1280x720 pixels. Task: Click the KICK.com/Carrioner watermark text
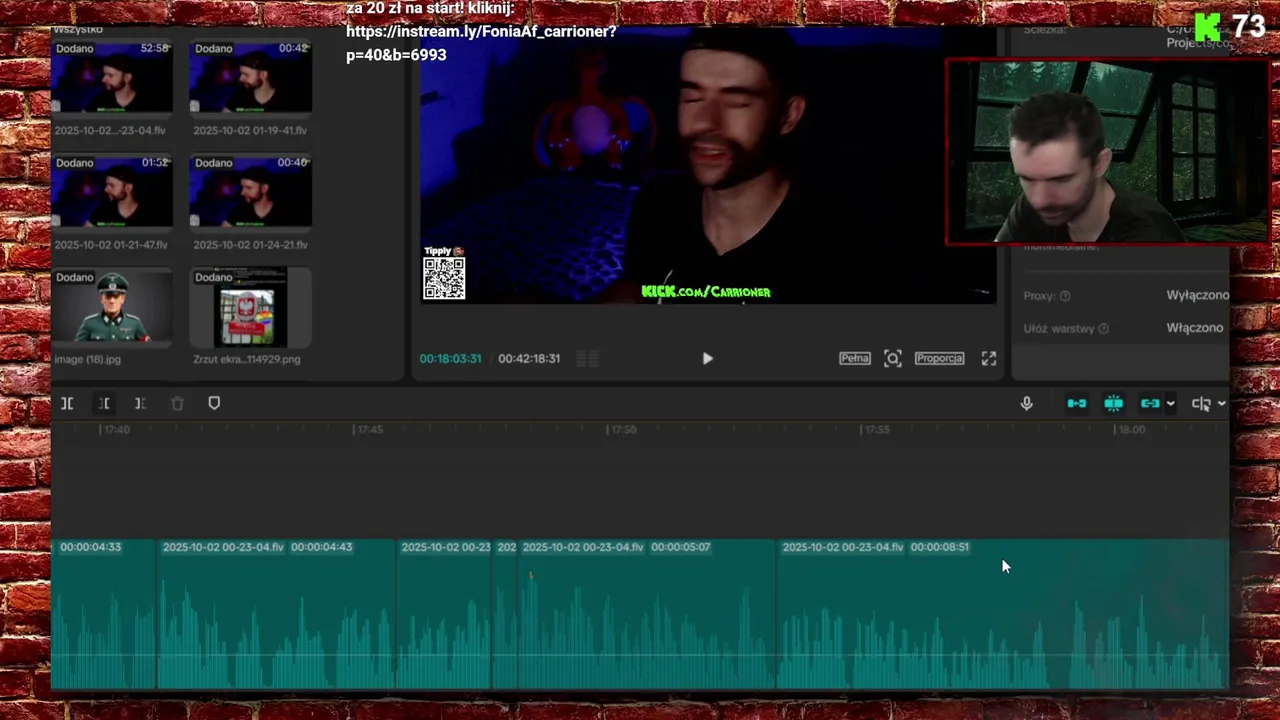(x=706, y=291)
